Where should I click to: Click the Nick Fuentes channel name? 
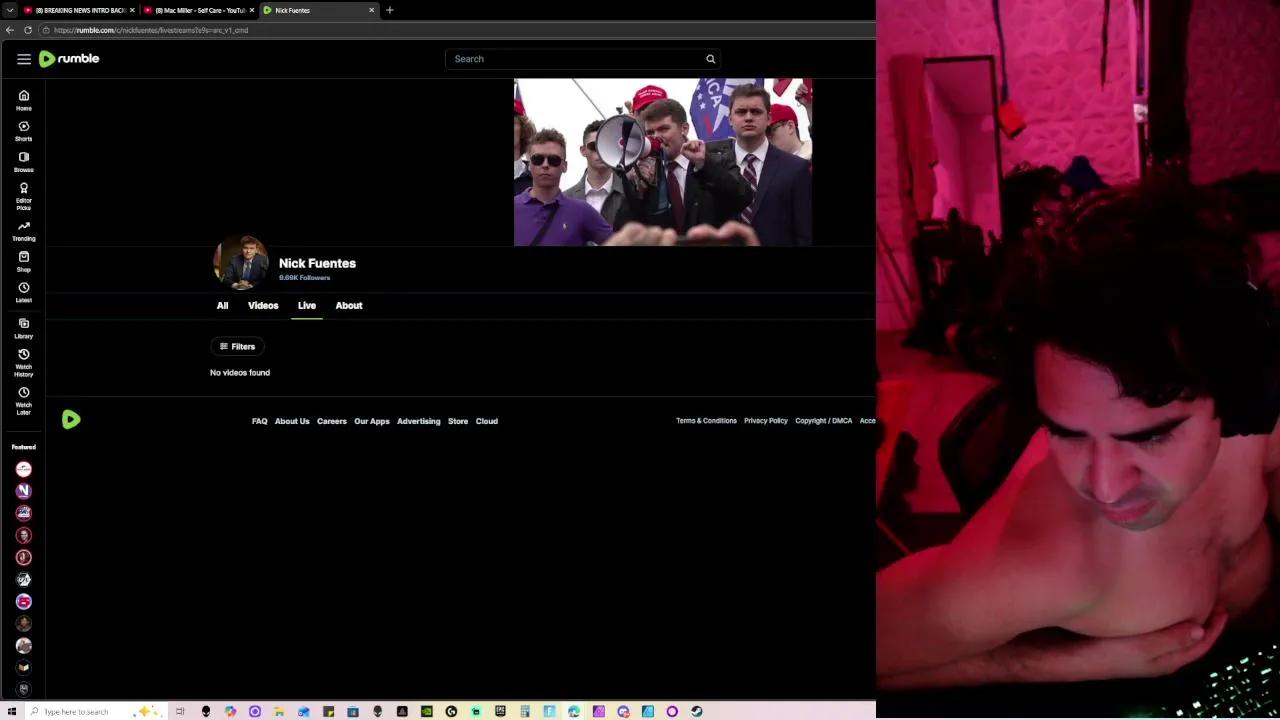click(x=317, y=263)
